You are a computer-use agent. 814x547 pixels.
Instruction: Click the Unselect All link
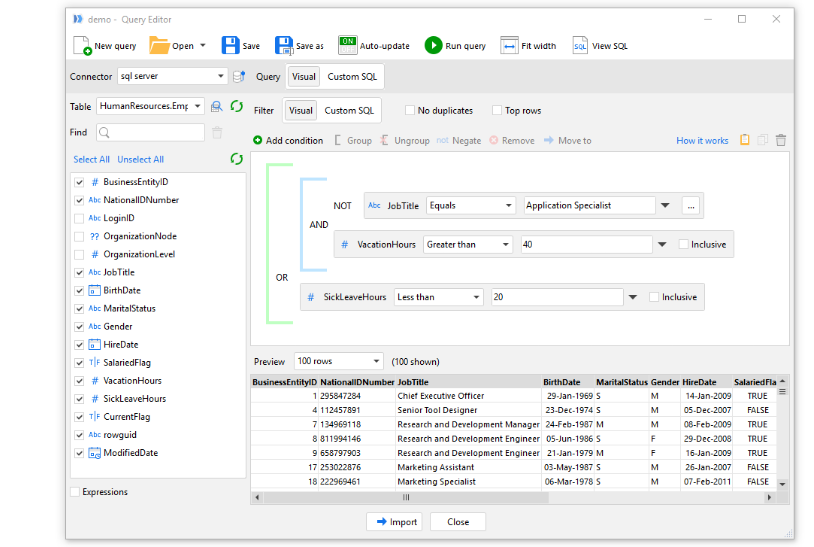(140, 159)
